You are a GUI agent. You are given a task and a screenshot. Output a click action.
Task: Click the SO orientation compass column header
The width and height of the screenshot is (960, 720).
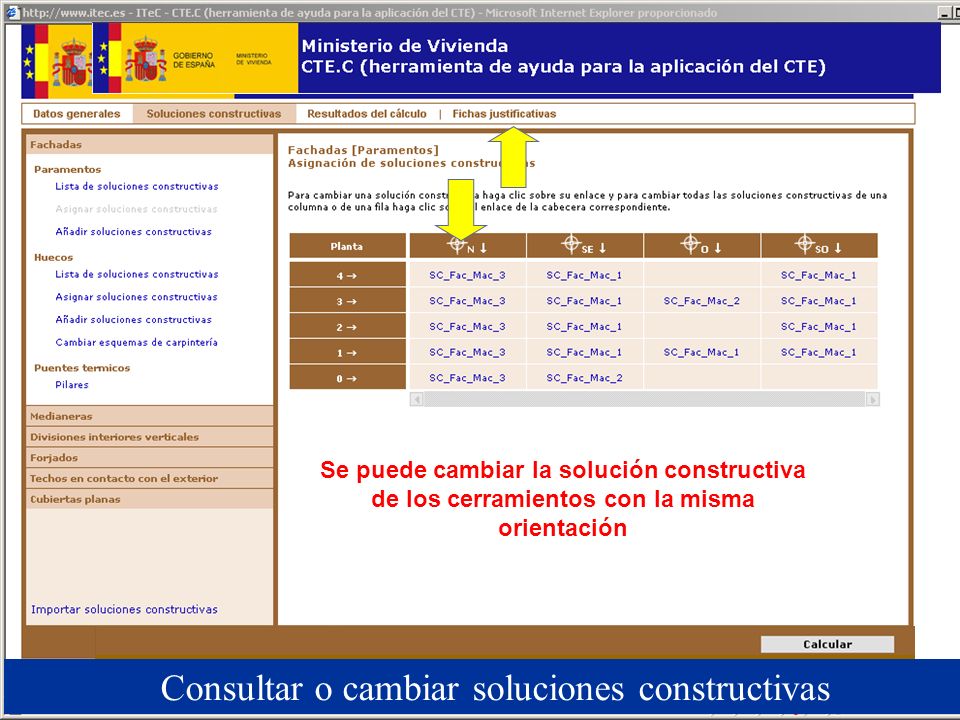click(x=819, y=246)
